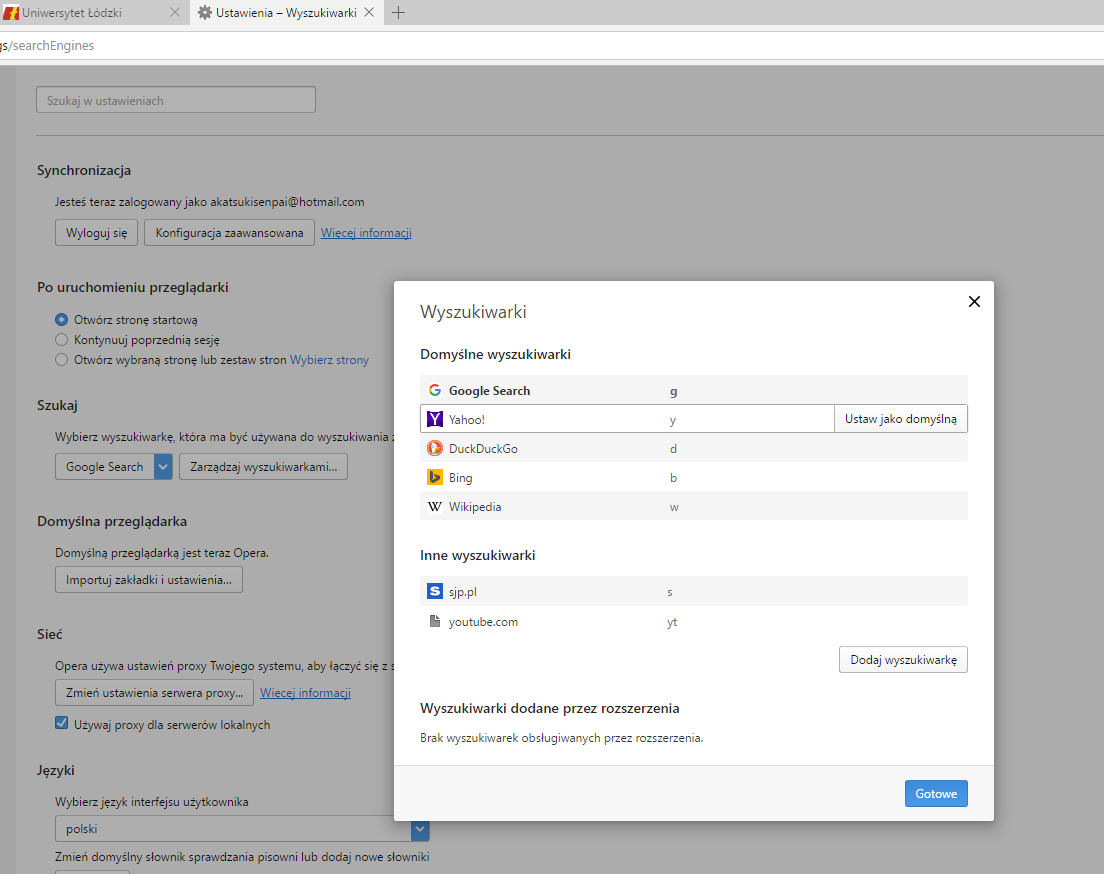The height and width of the screenshot is (874, 1104).
Task: Select the Google Search row name
Action: tap(489, 391)
